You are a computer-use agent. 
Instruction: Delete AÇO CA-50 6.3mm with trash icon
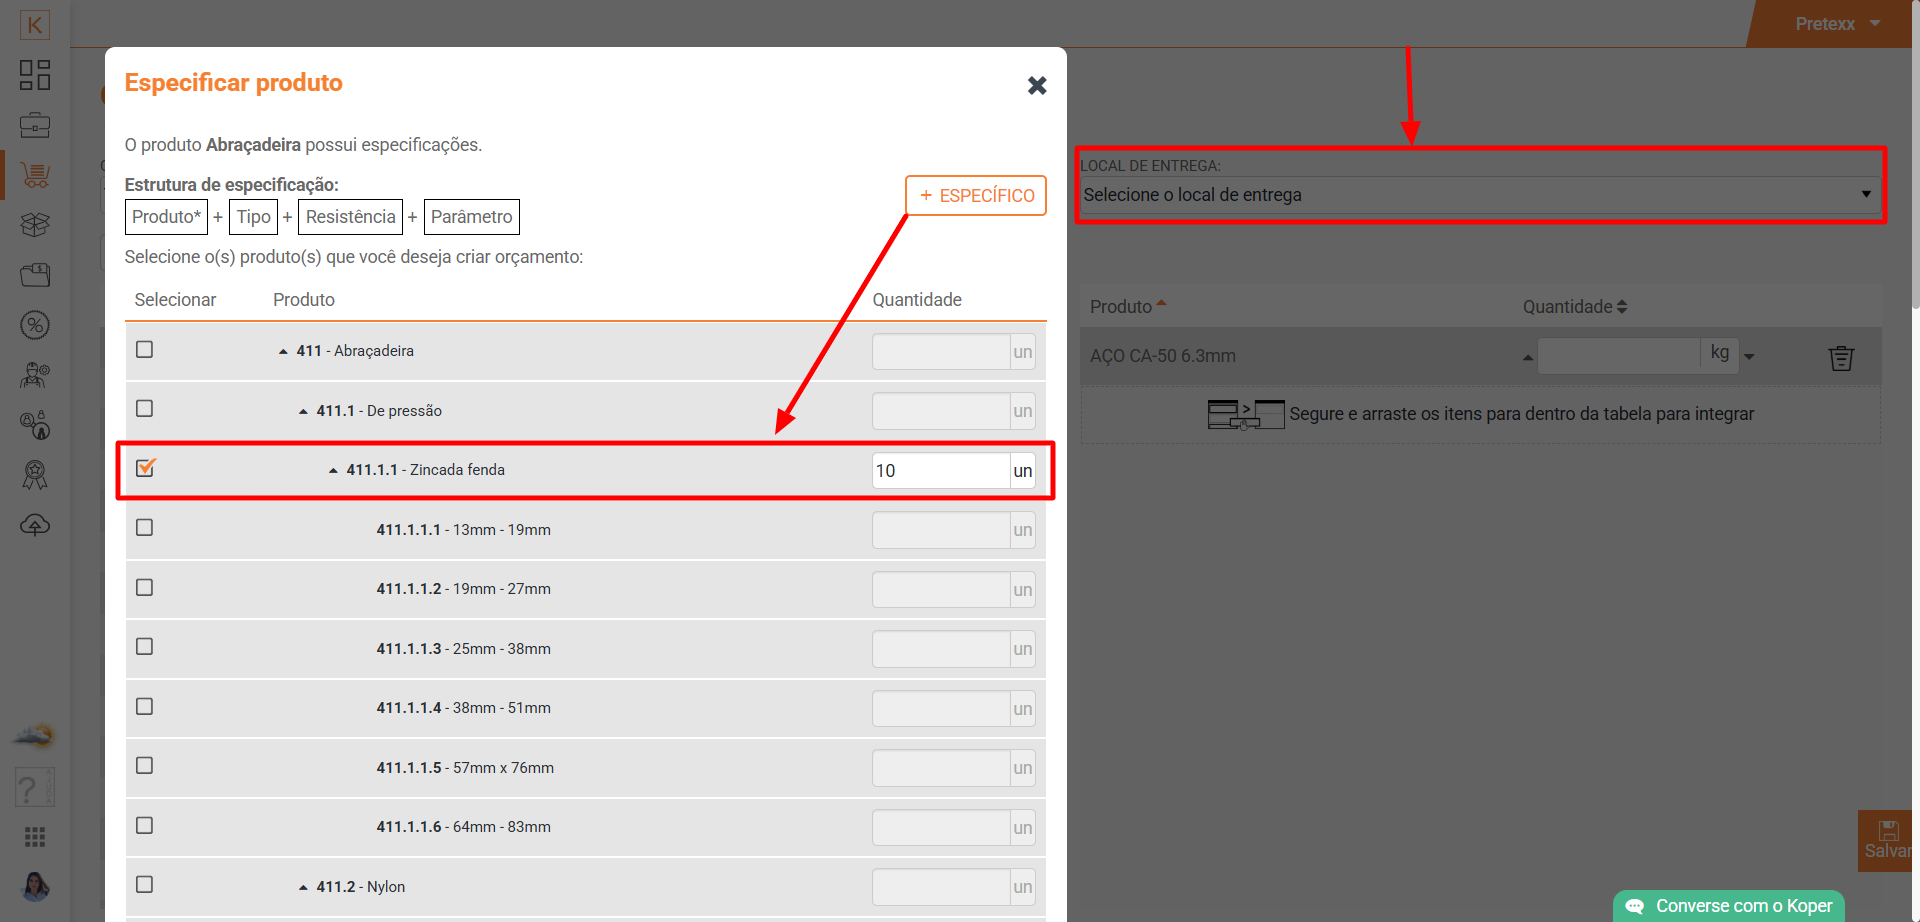coord(1841,357)
